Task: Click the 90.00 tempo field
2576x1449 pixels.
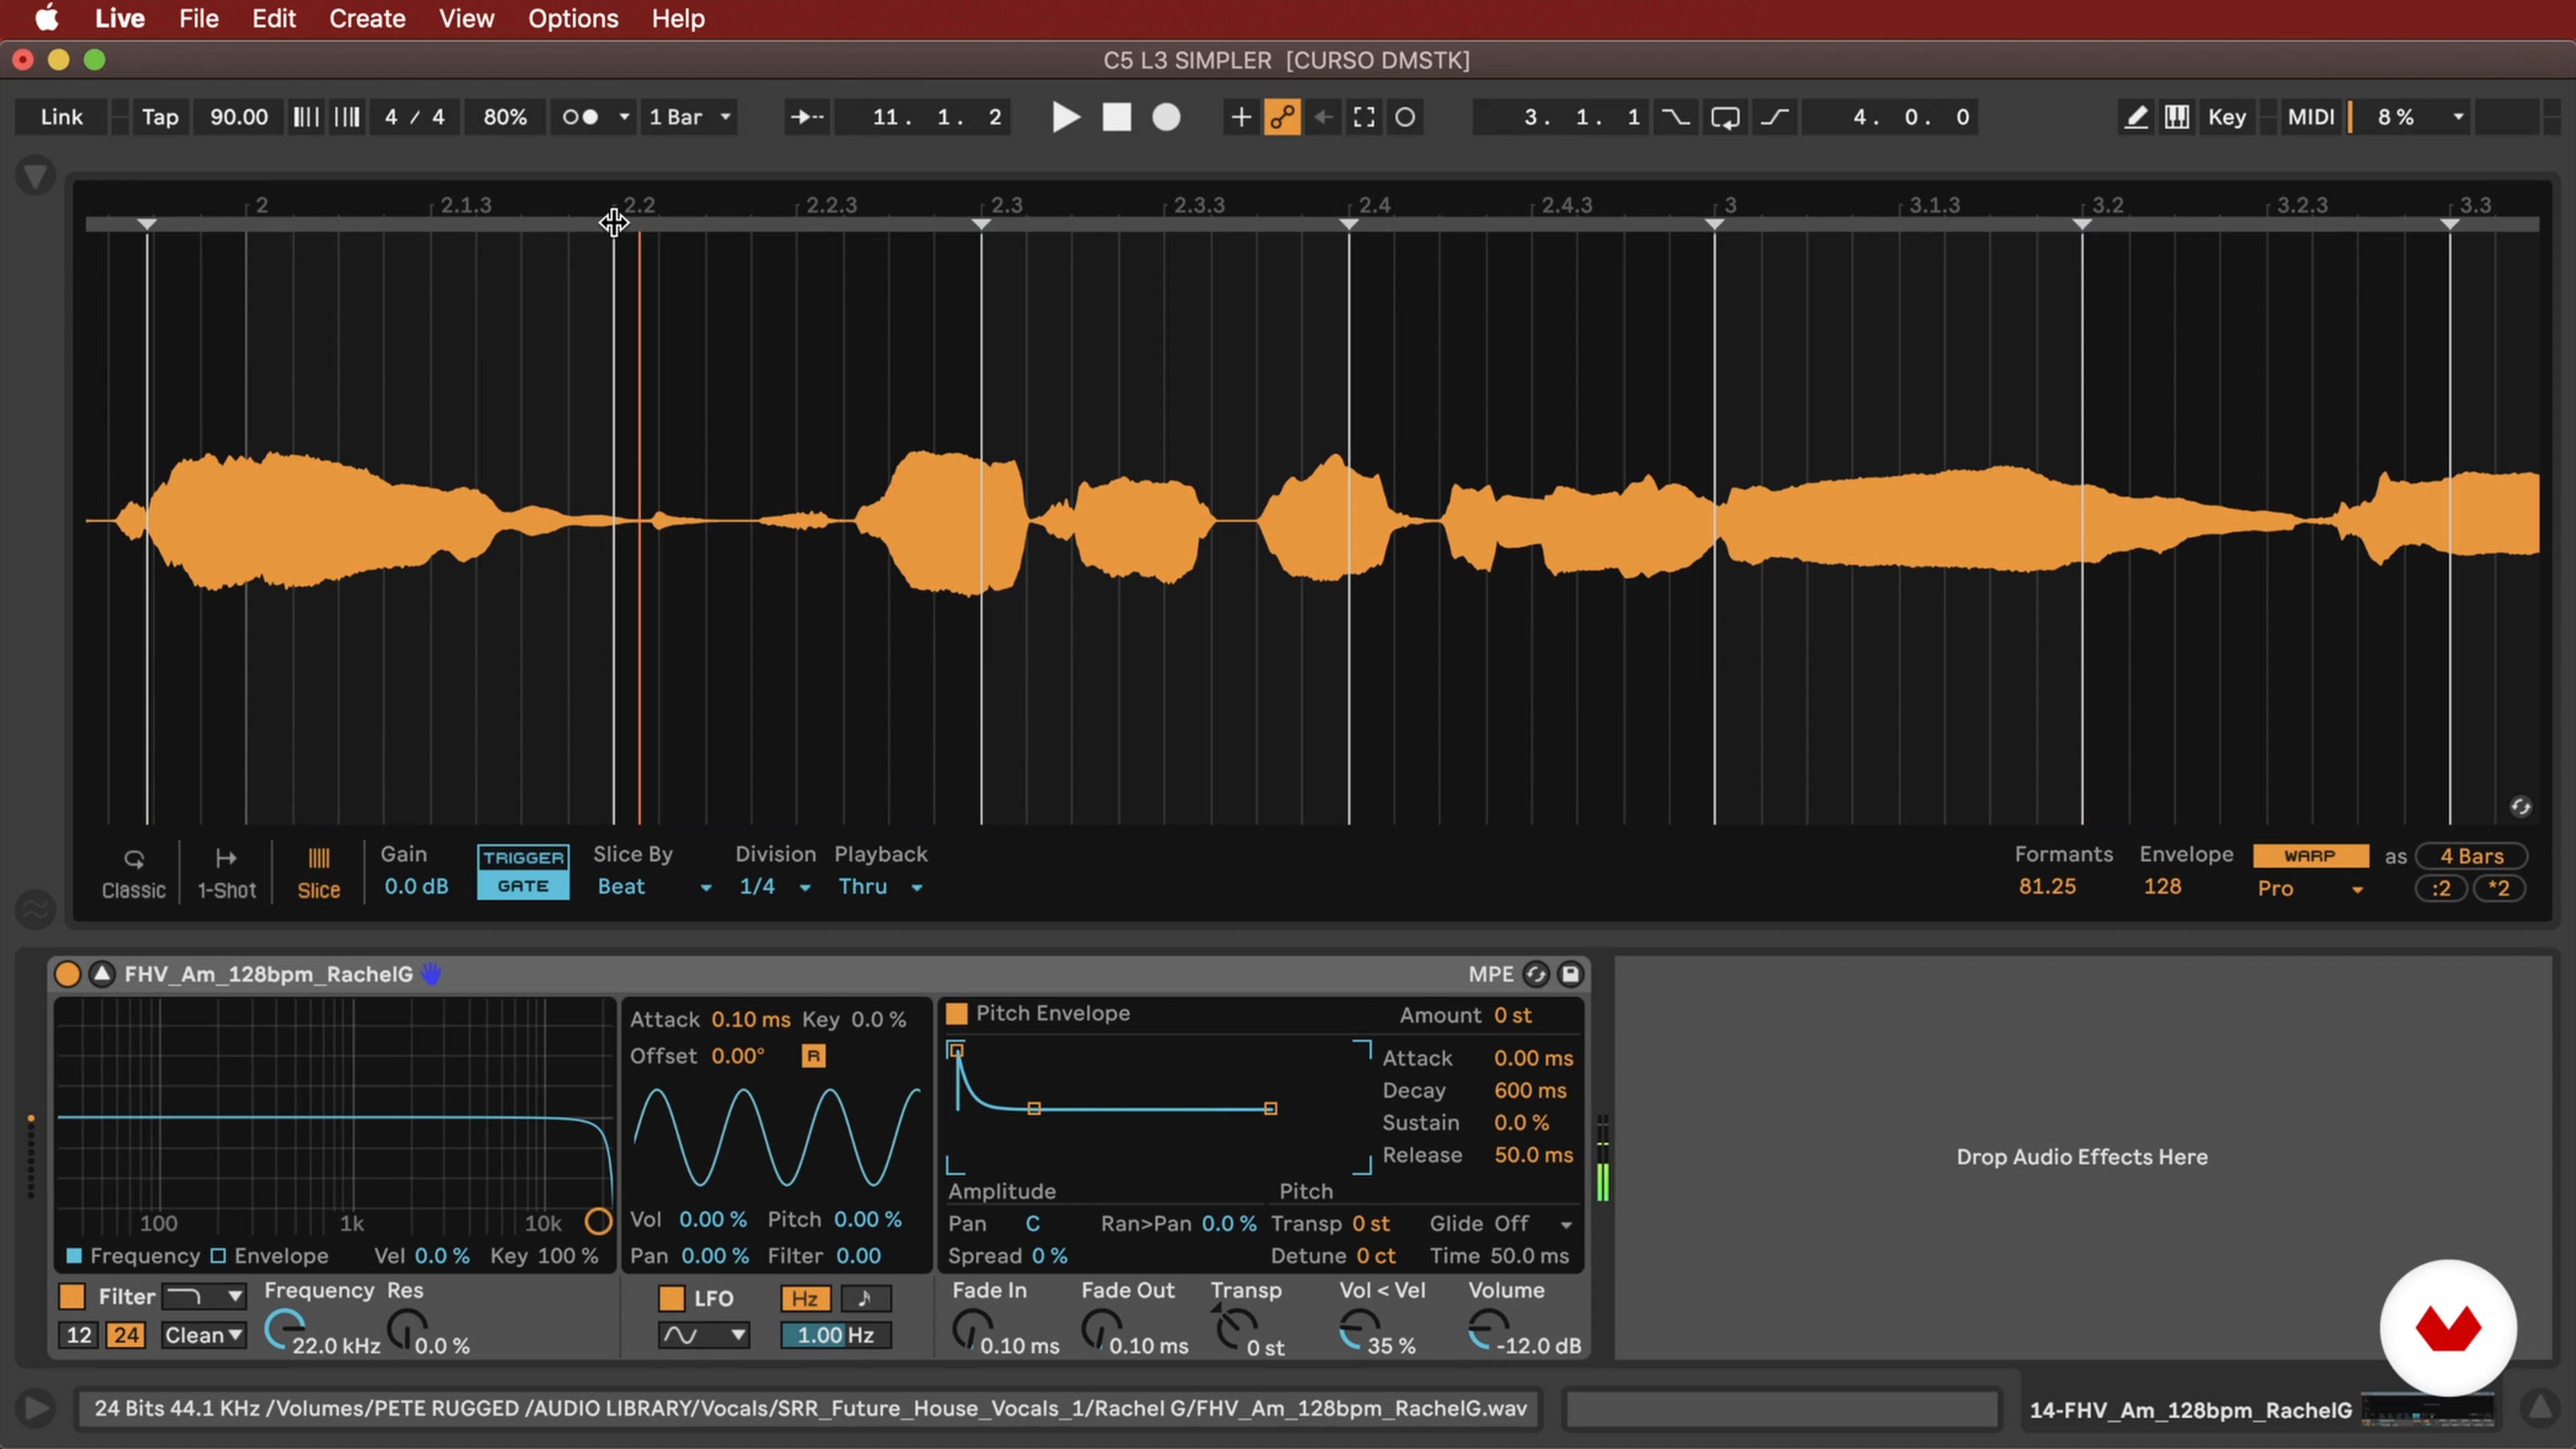Action: 238,117
